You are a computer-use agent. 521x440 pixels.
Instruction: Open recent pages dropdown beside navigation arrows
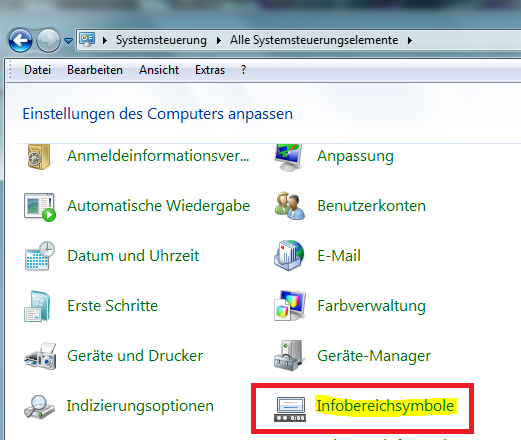(x=68, y=41)
